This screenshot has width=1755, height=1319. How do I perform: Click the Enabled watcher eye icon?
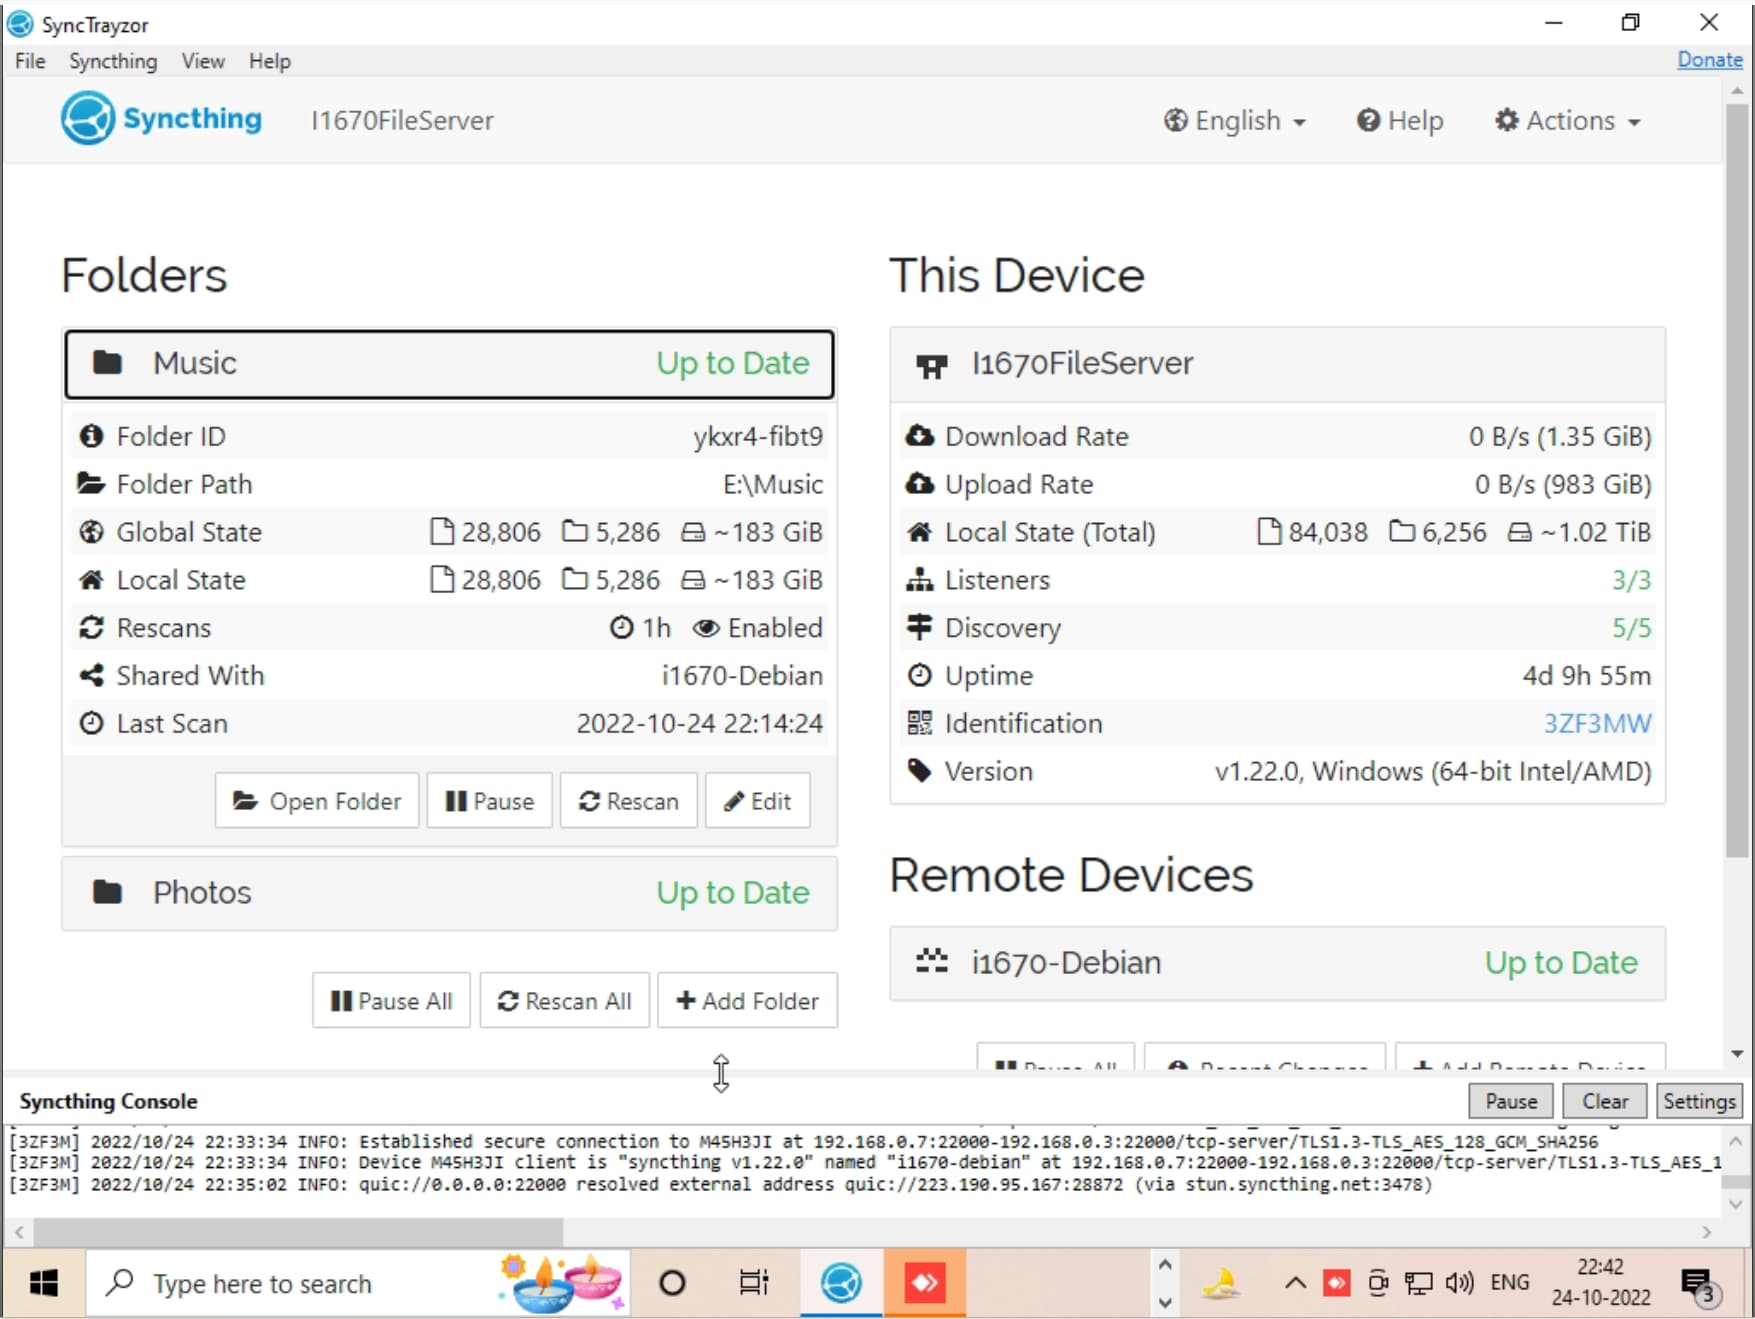(x=706, y=628)
